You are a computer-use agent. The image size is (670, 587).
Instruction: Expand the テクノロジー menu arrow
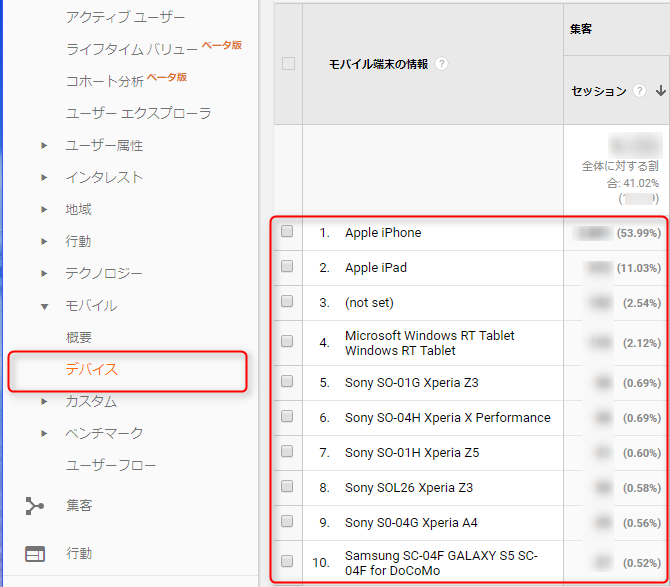pos(44,273)
